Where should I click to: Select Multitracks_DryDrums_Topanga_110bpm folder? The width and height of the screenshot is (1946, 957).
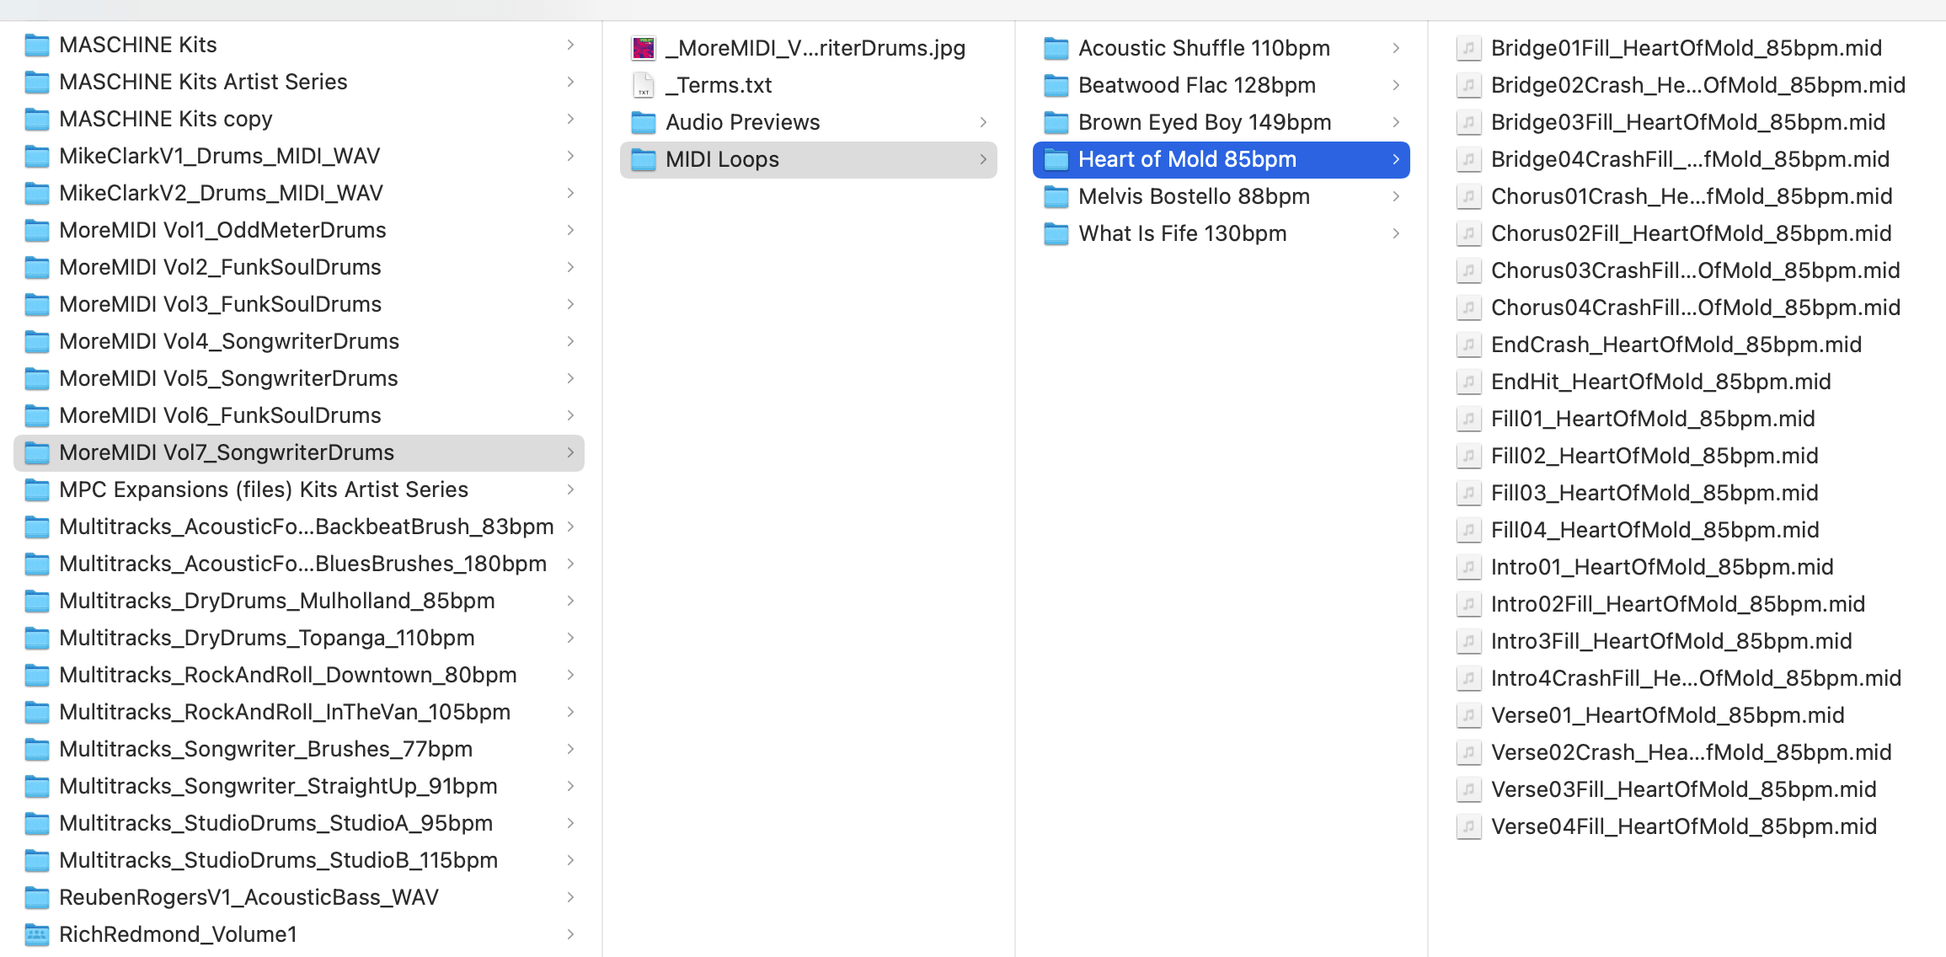(266, 638)
